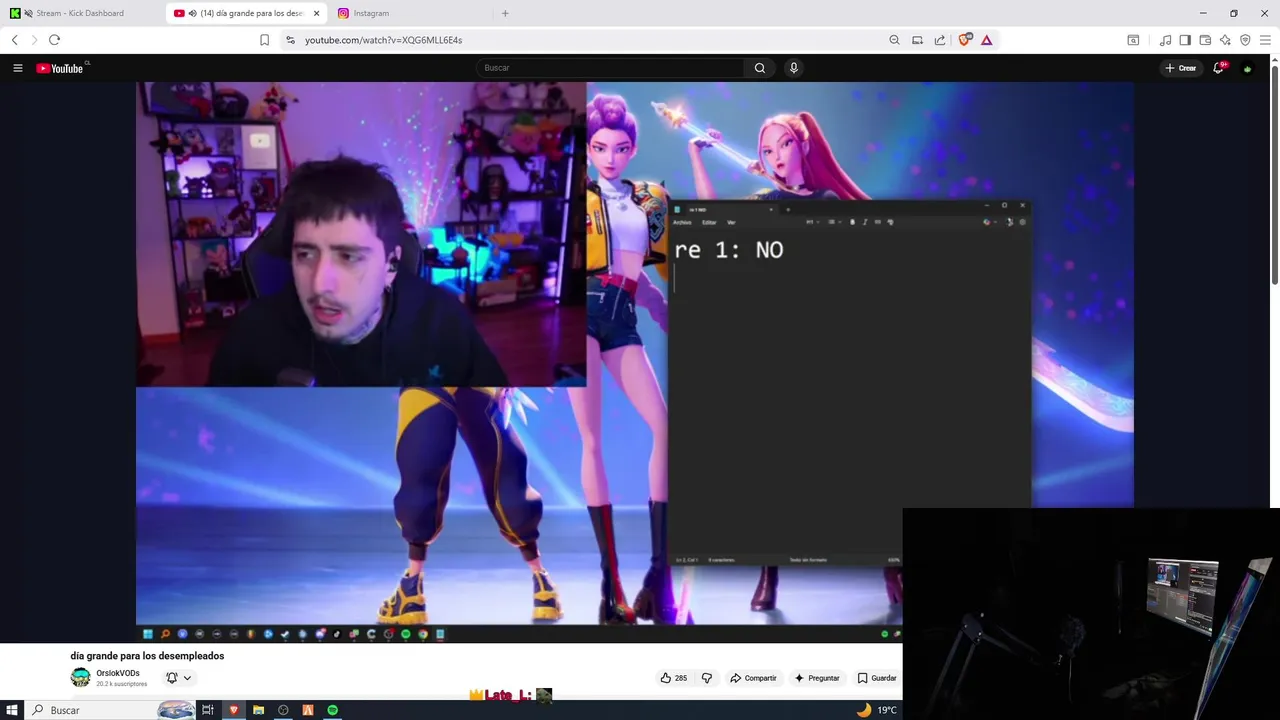Switch to Stream - Kick Dashboard tab
Screen dimensions: 1280x720
pos(80,13)
